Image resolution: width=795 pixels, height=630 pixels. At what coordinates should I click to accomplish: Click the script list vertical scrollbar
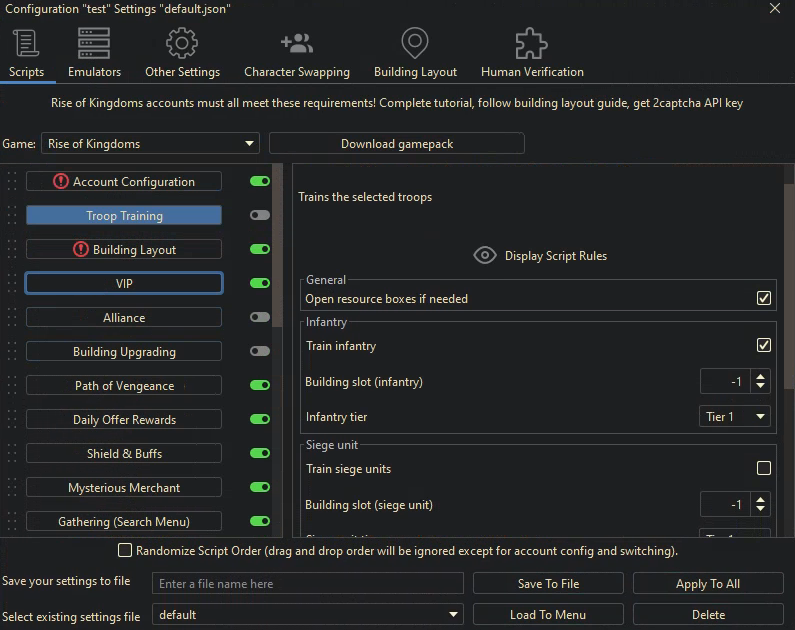[277, 245]
